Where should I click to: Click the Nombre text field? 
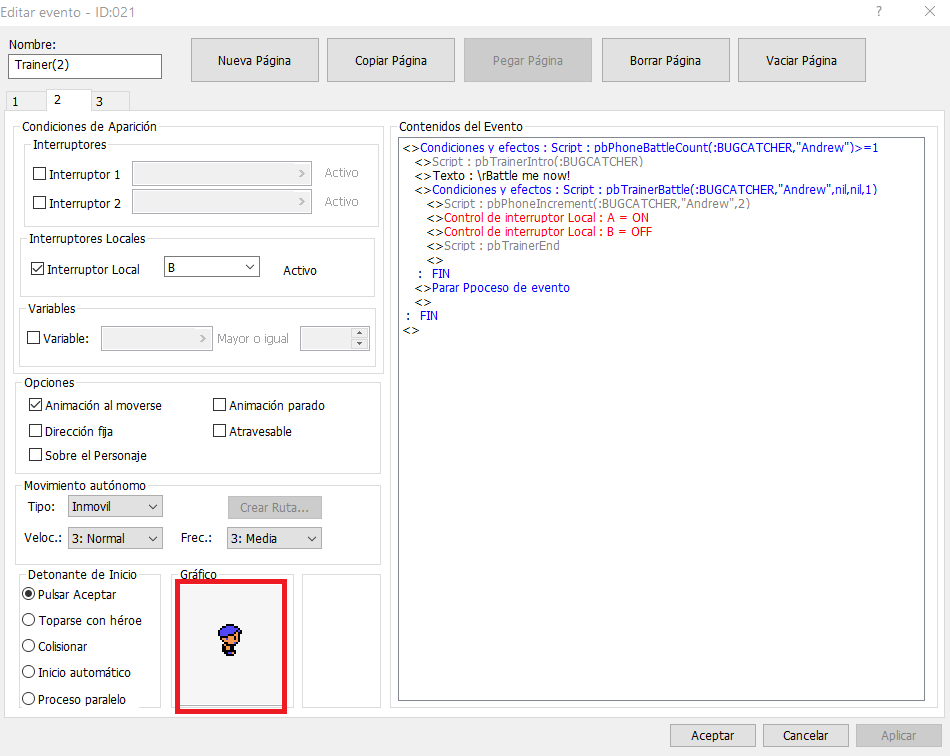coord(84,66)
